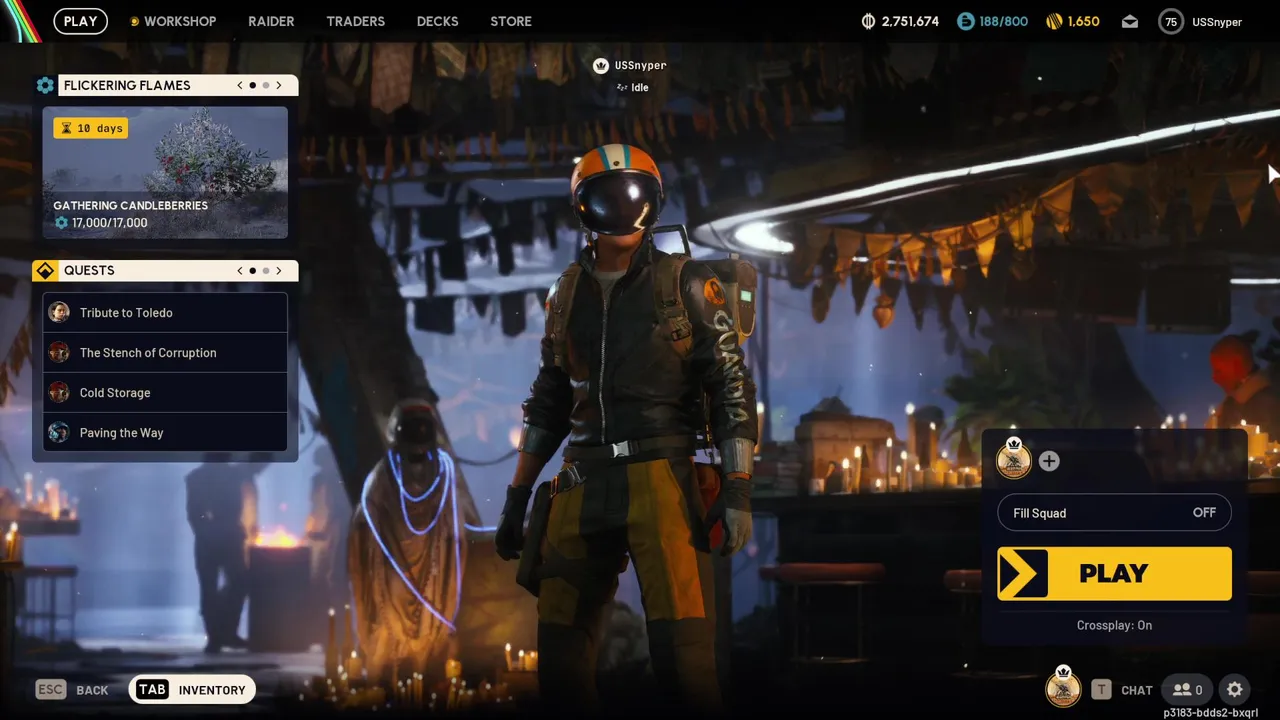
Task: Click the 1.650 gold balance
Action: click(1083, 21)
